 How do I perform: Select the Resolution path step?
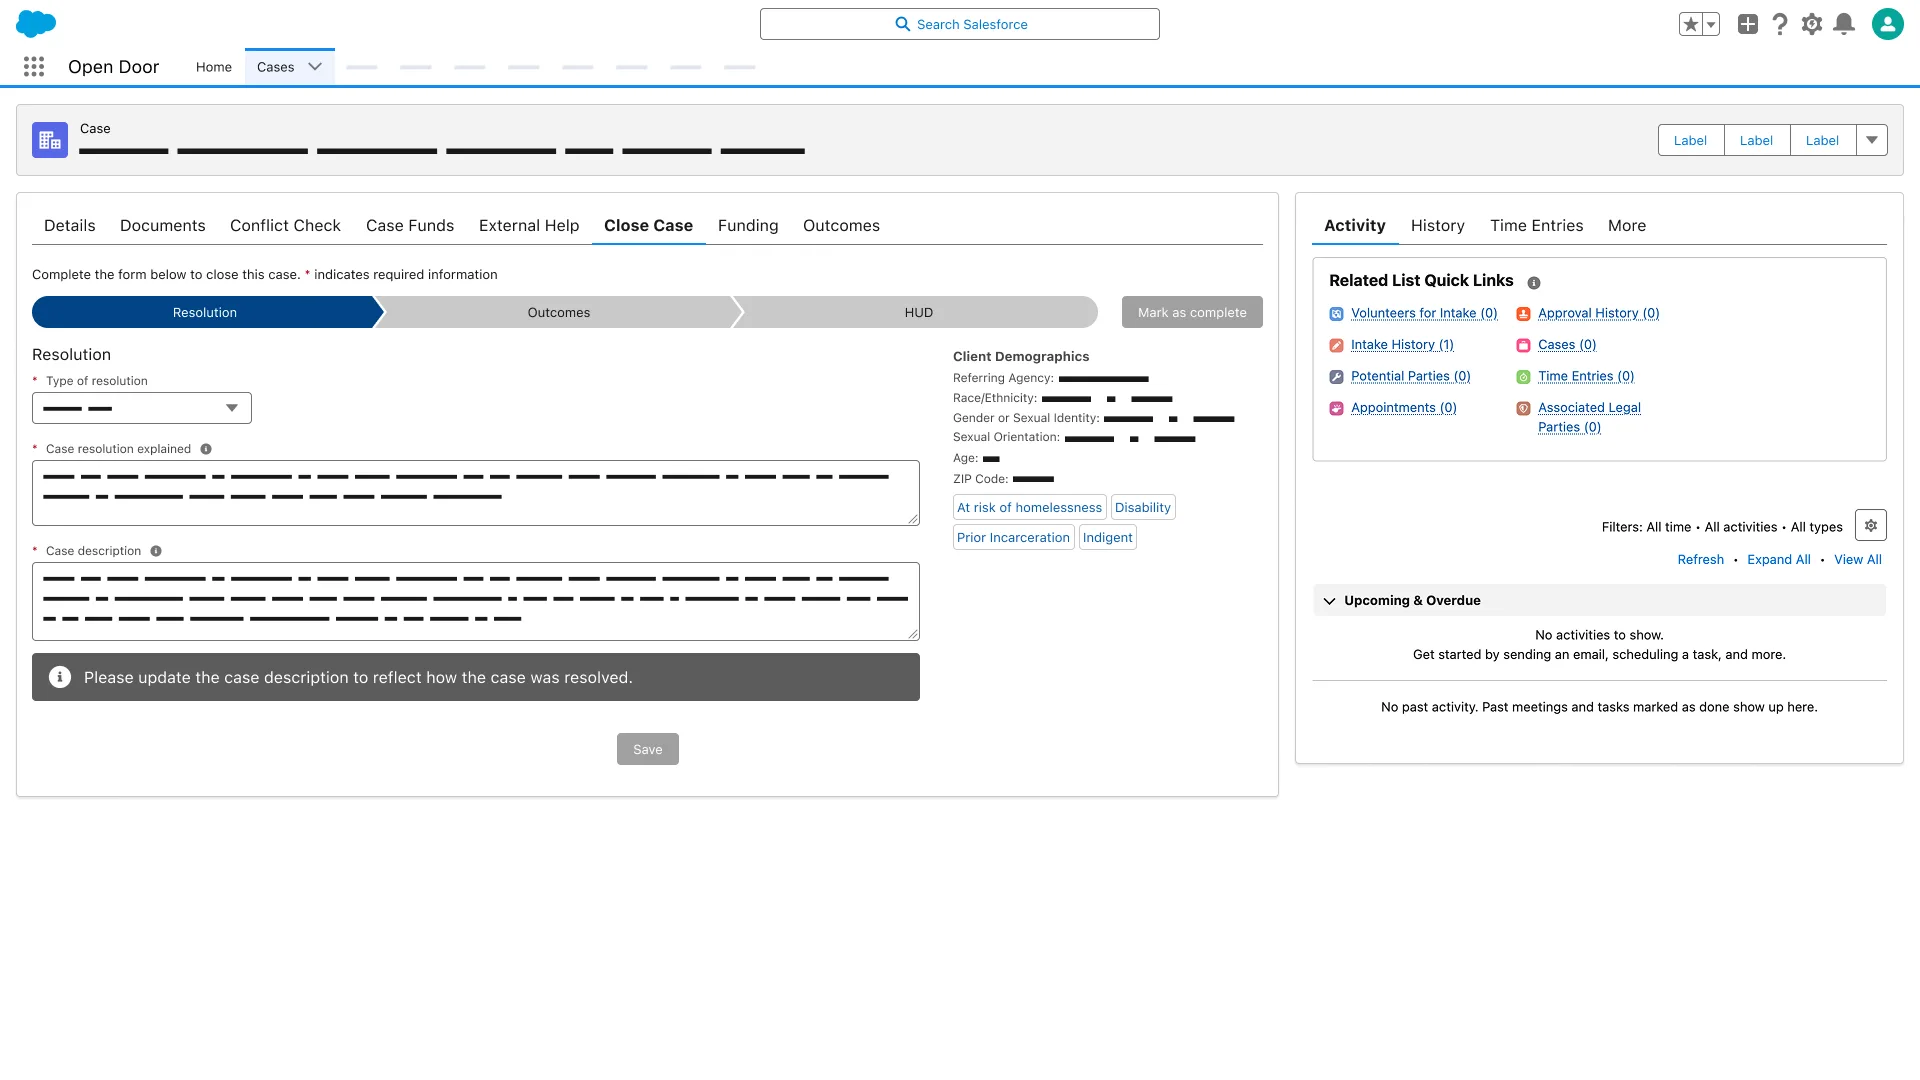coord(205,312)
